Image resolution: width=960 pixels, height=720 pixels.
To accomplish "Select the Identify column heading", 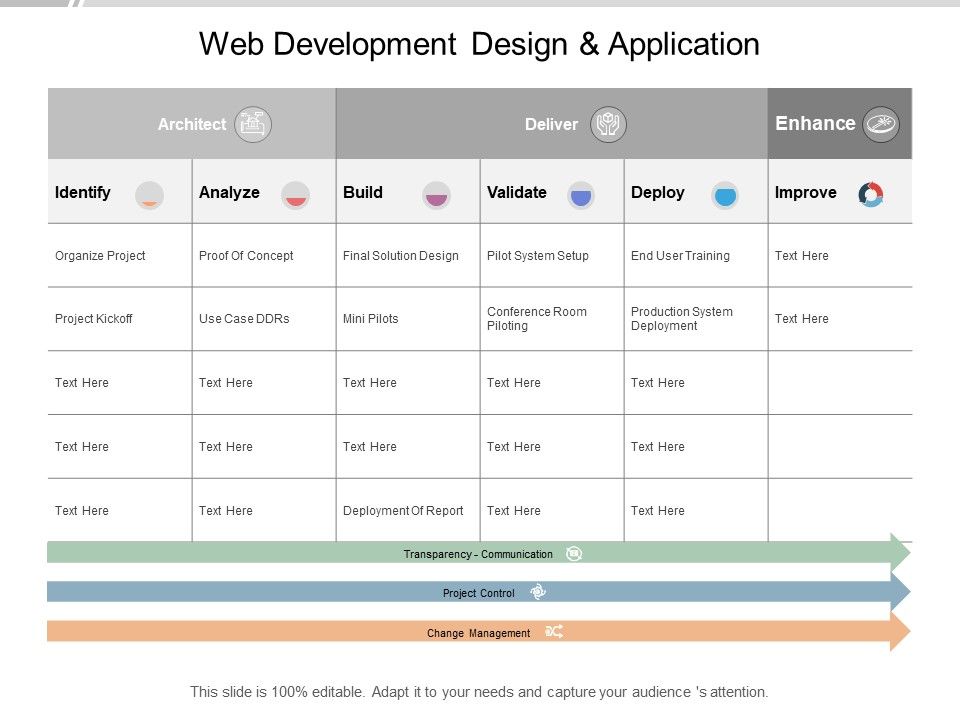I will tap(83, 192).
